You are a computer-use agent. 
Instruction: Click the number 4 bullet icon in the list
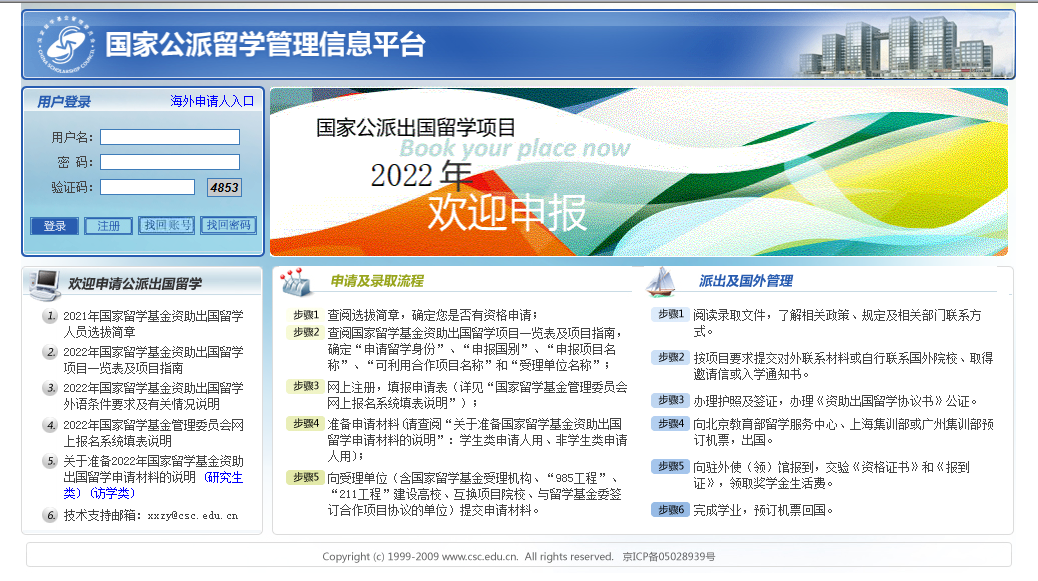click(x=50, y=425)
